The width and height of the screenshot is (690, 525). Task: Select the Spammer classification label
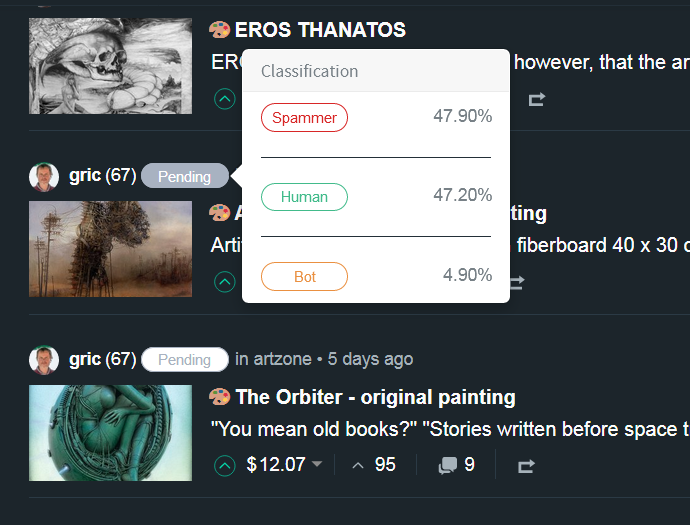pyautogui.click(x=304, y=117)
